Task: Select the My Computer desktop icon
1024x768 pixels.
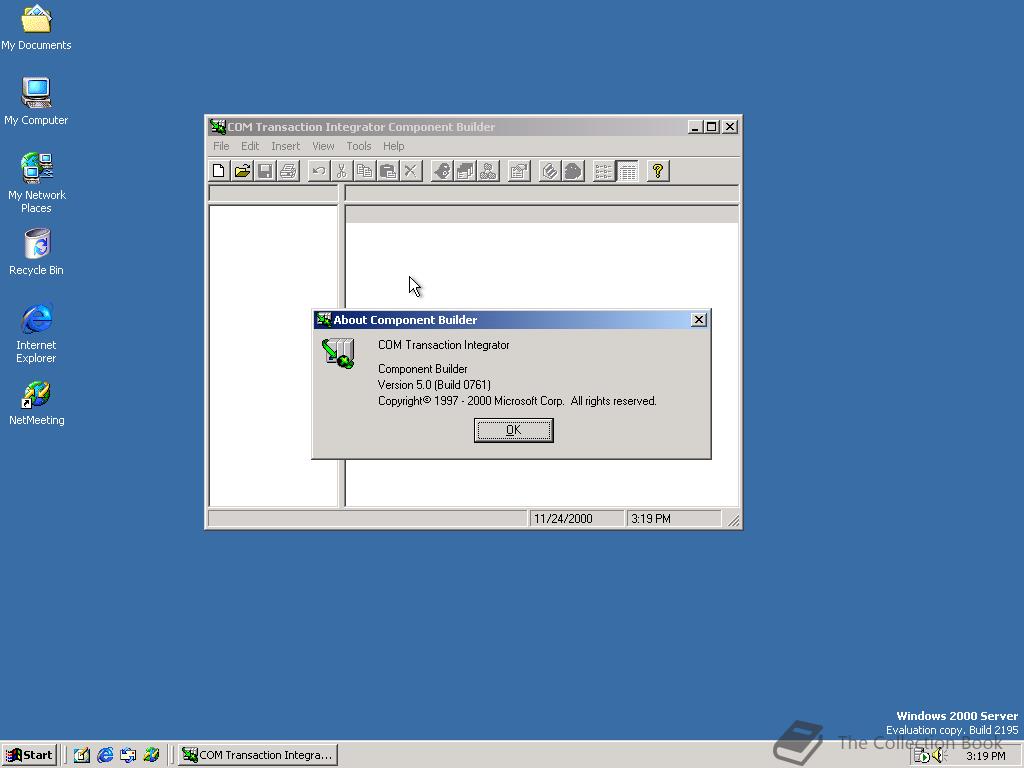Action: point(36,101)
